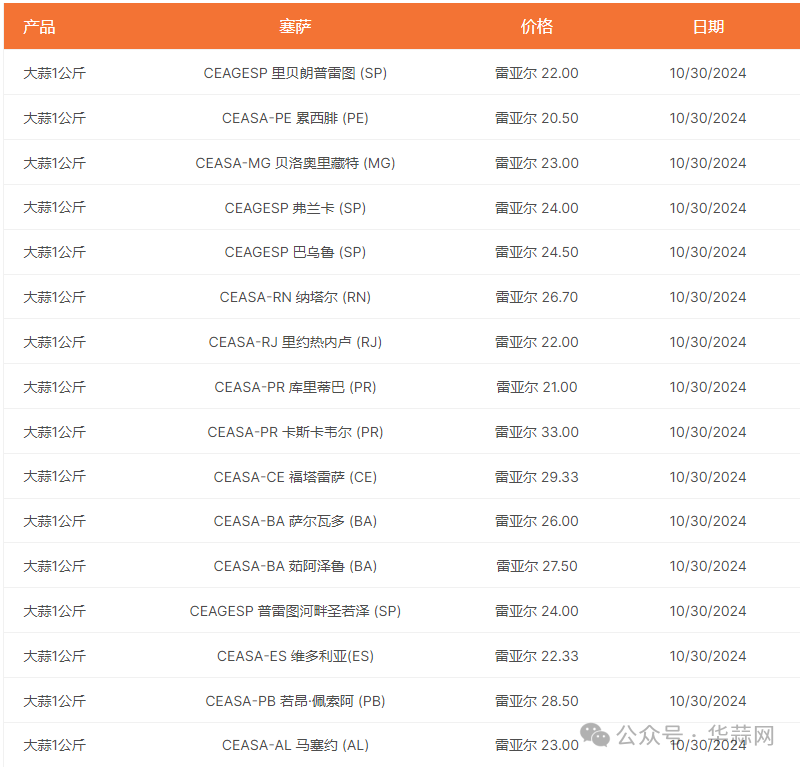Click price 雷亚尔 24.50
The image size is (800, 767).
tap(537, 252)
